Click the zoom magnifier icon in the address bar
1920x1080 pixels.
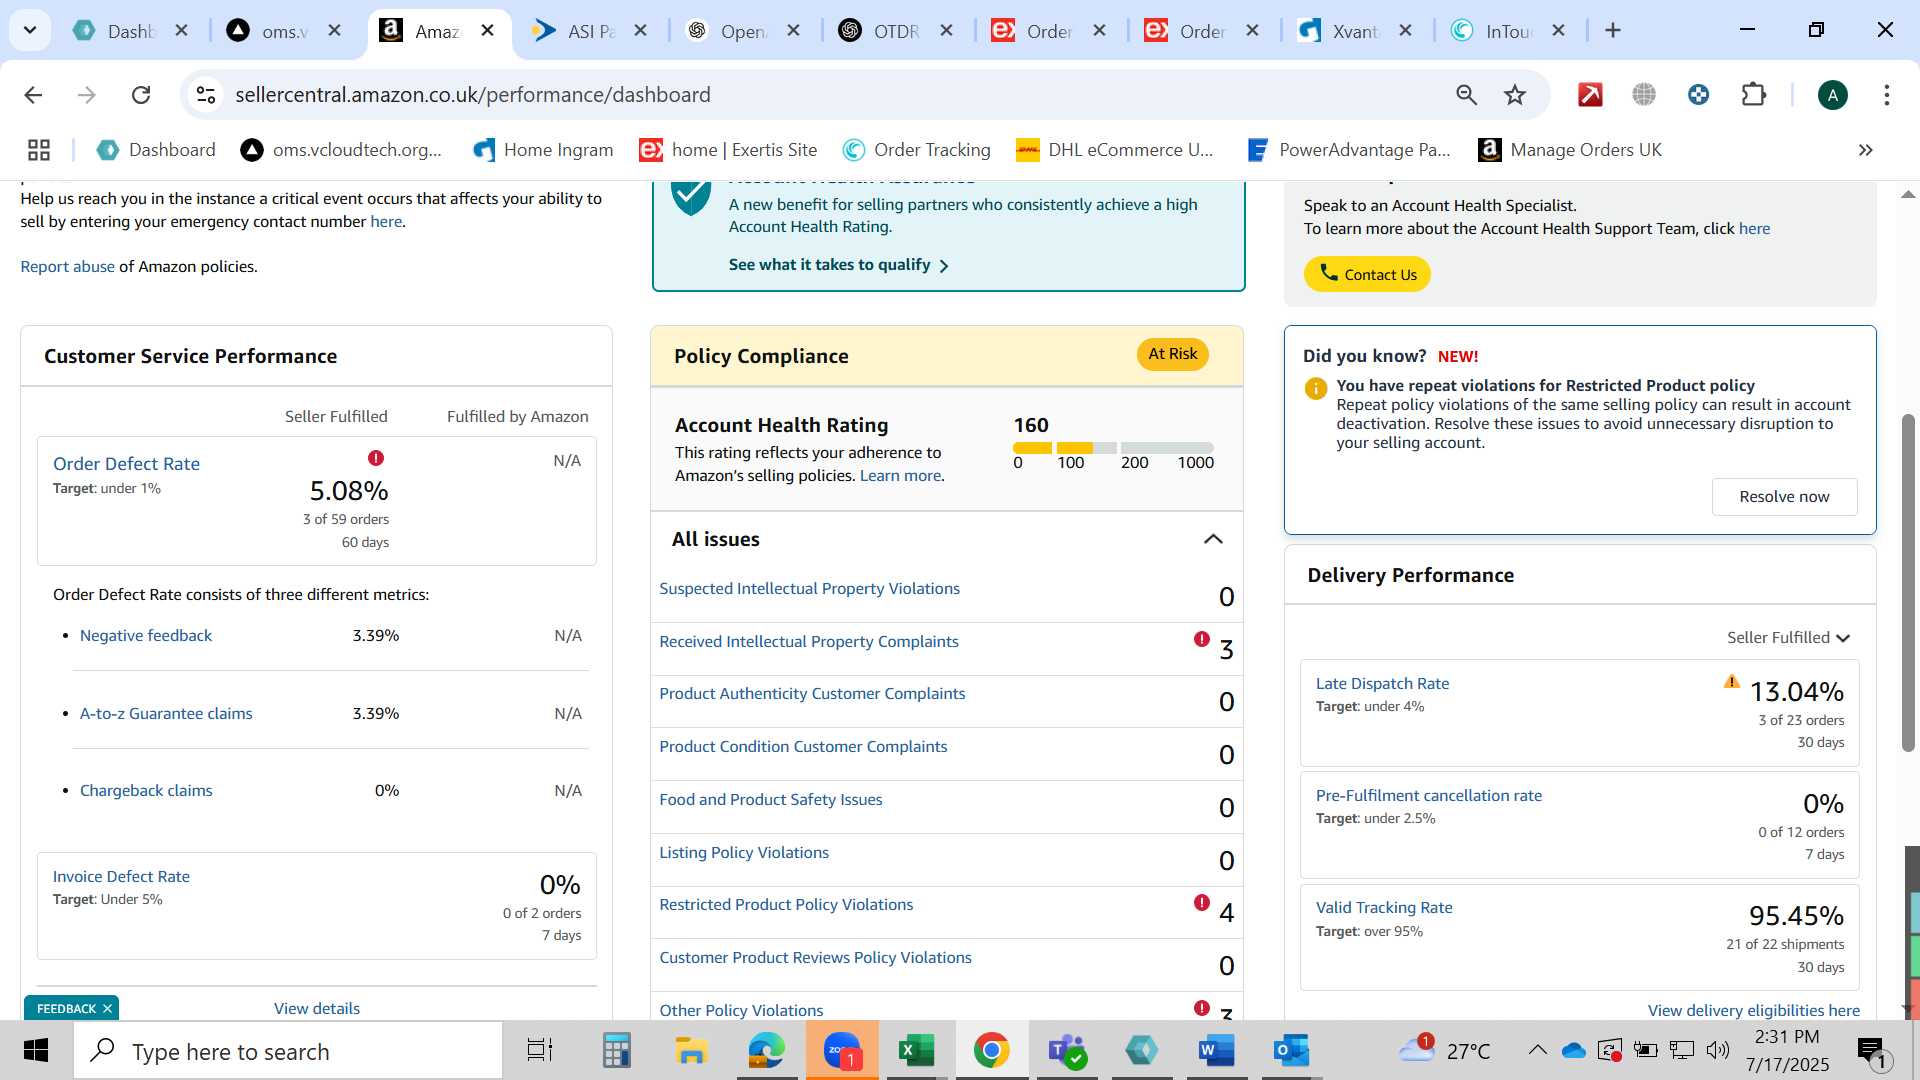coord(1466,95)
